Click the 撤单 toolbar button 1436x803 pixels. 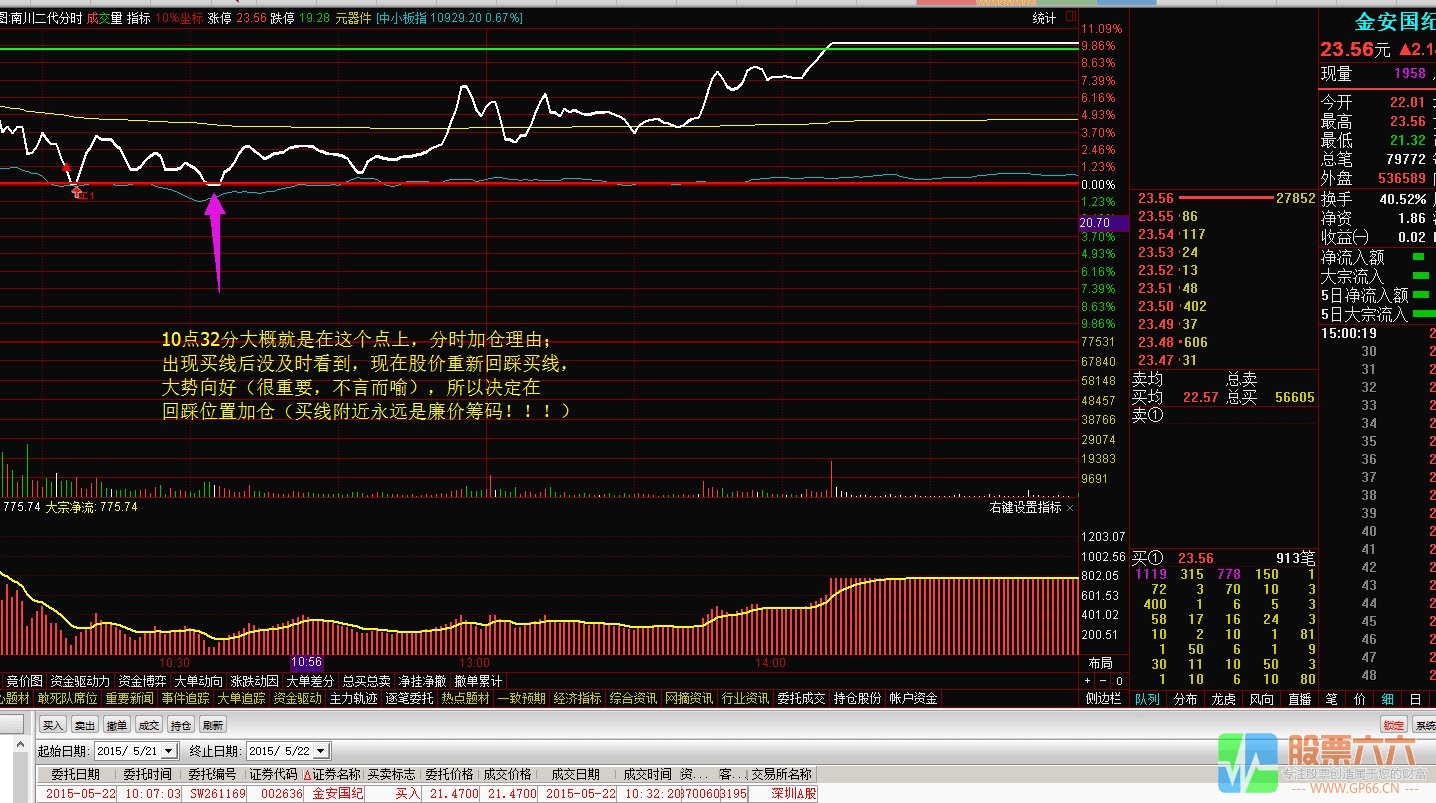tap(117, 725)
